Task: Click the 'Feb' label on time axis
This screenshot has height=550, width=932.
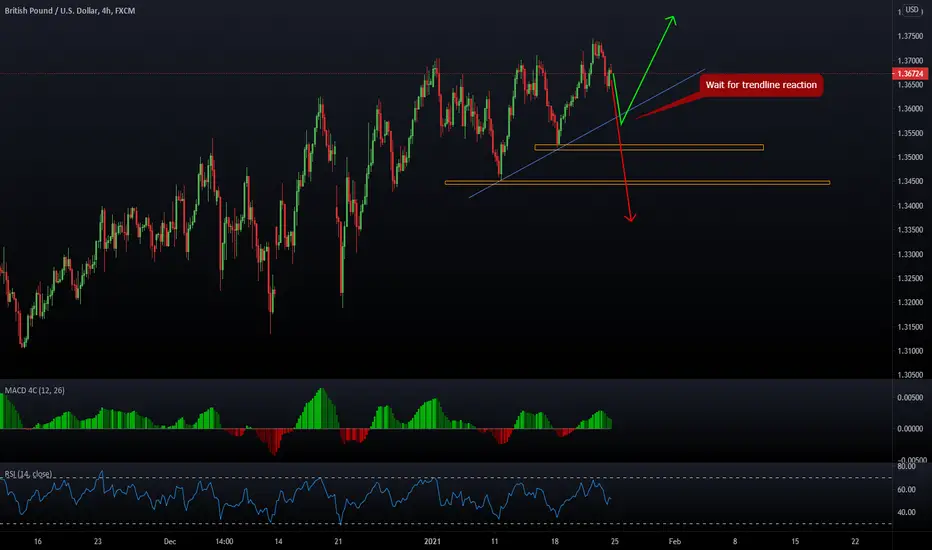Action: pos(675,542)
